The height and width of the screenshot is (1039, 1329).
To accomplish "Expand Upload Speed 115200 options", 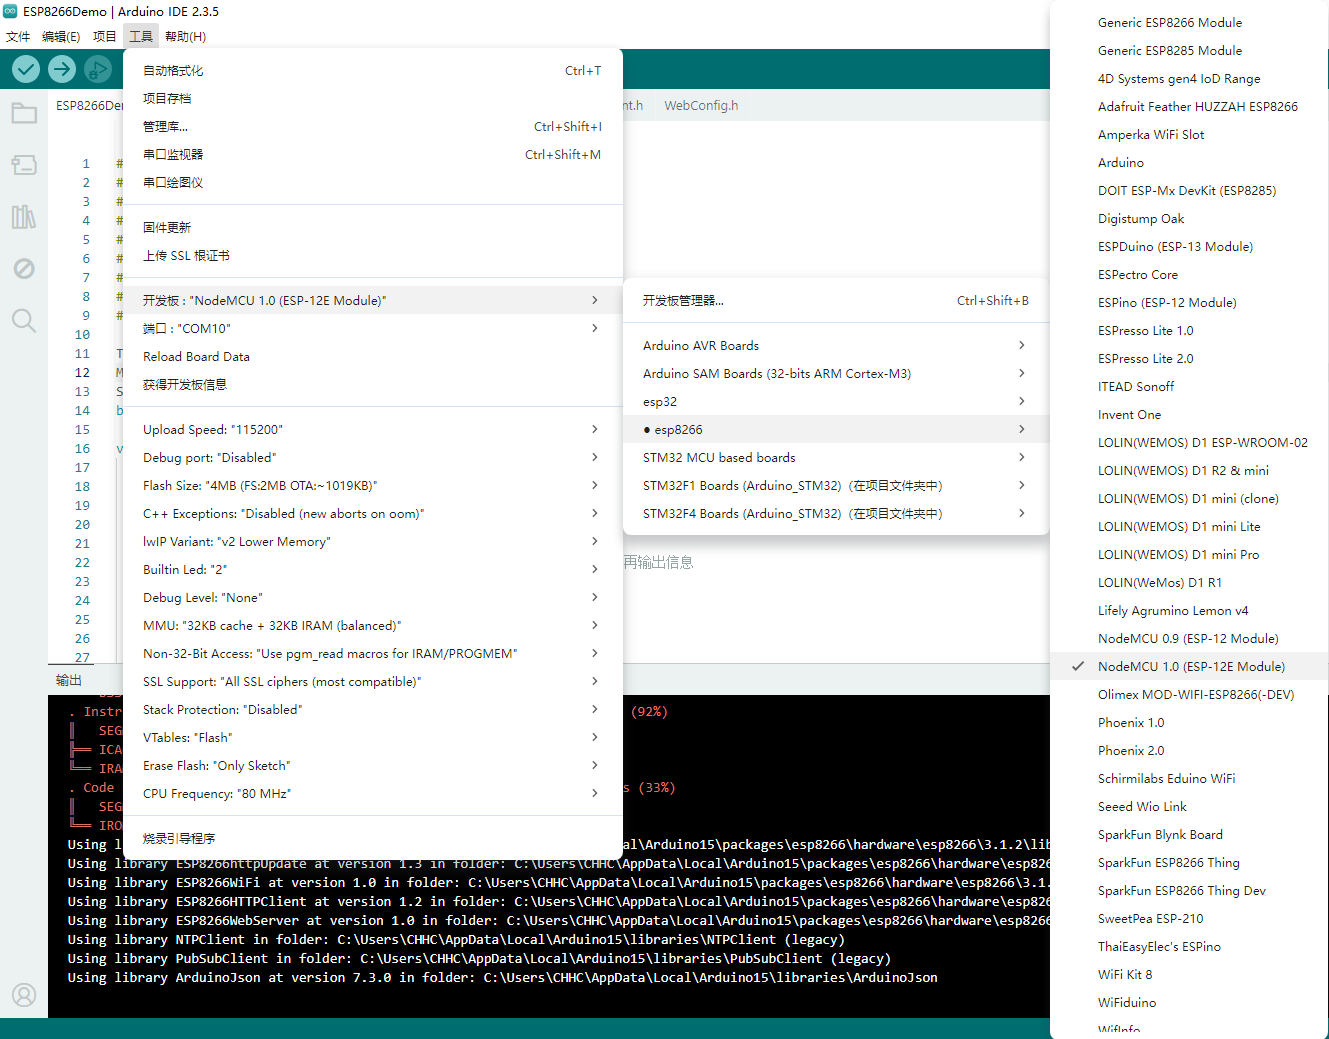I will (372, 429).
